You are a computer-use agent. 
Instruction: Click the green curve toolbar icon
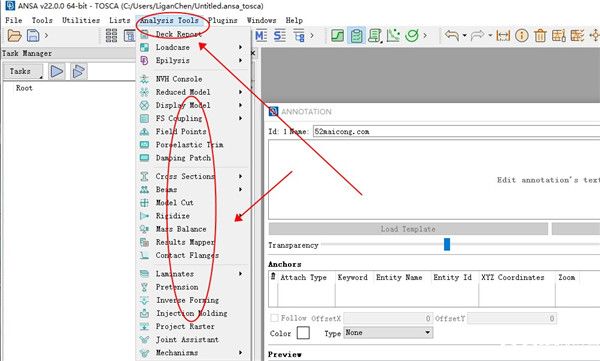(x=337, y=36)
